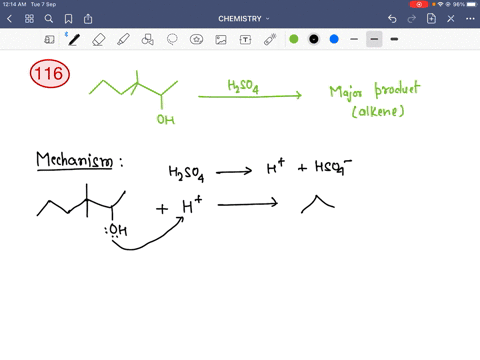Open the CHEMISTRY document title dropdown
This screenshot has height=360, width=480.
click(x=244, y=19)
